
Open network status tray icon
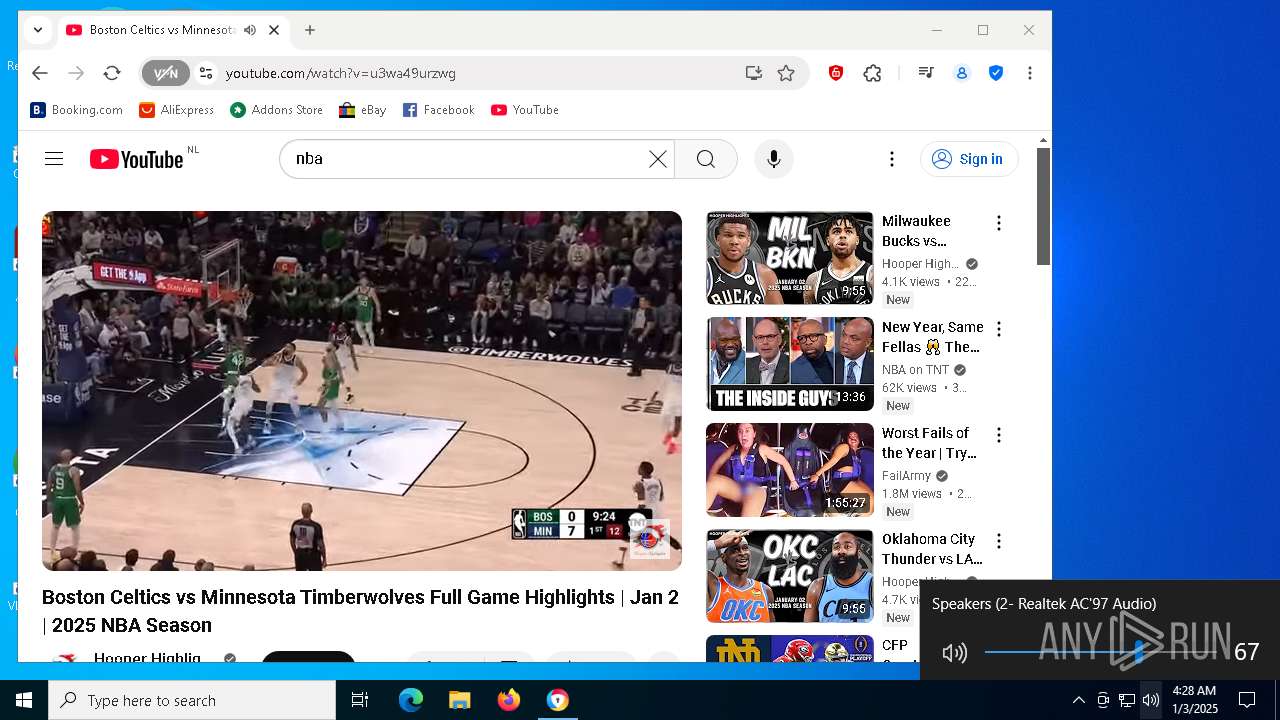1127,700
